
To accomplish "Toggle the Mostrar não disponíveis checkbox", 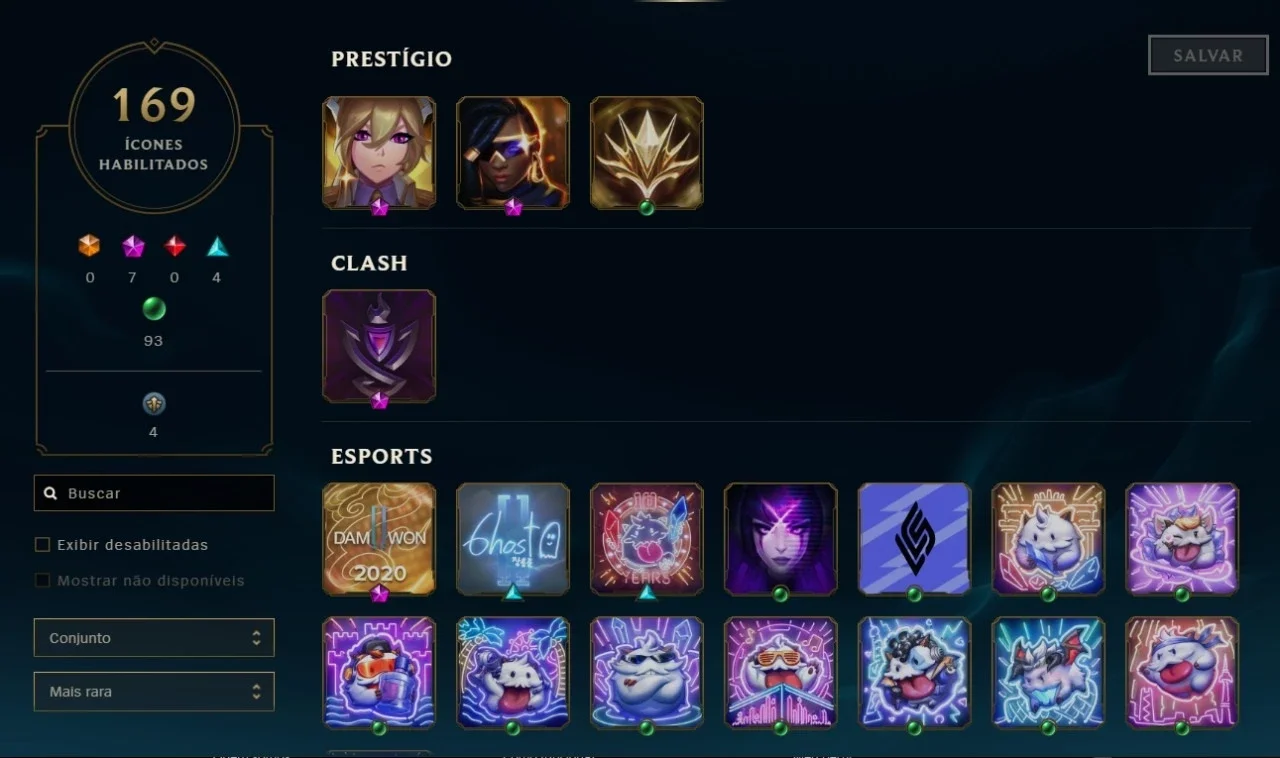I will click(42, 581).
